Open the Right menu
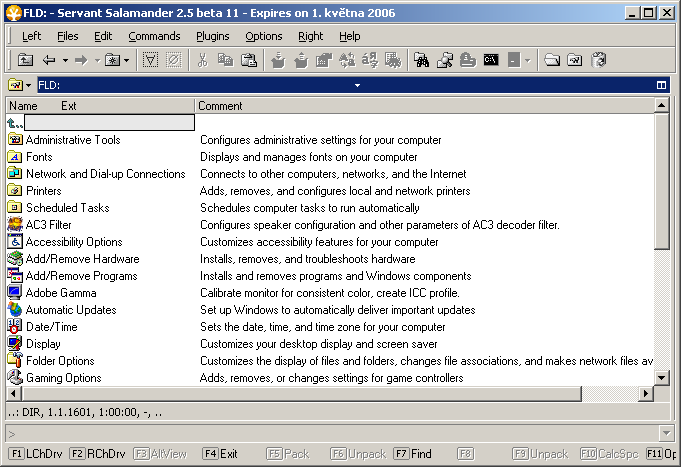 (x=311, y=36)
